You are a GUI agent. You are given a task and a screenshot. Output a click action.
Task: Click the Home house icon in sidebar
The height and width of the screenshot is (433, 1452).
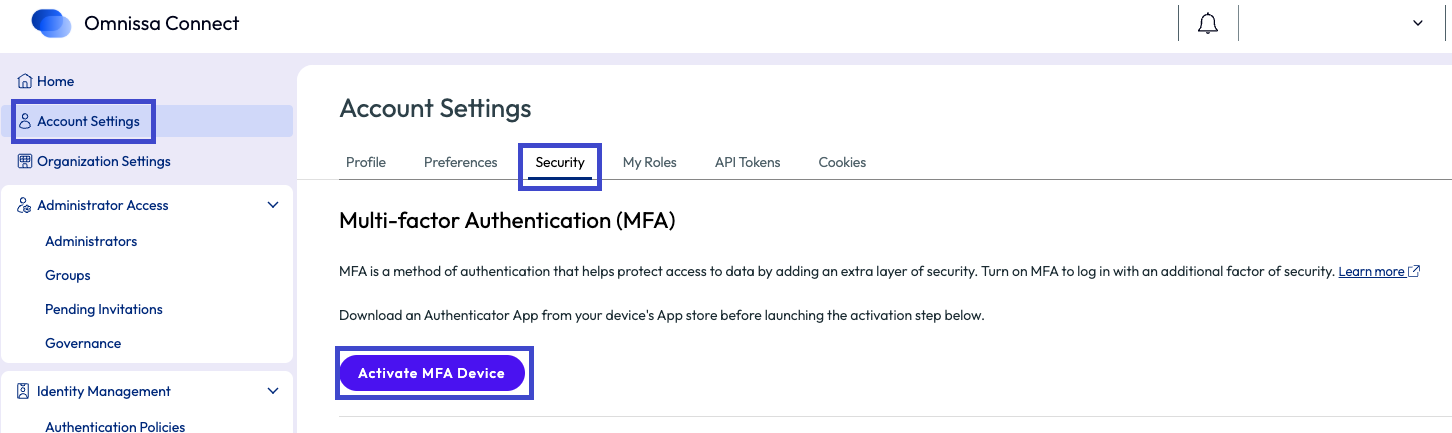coord(25,81)
